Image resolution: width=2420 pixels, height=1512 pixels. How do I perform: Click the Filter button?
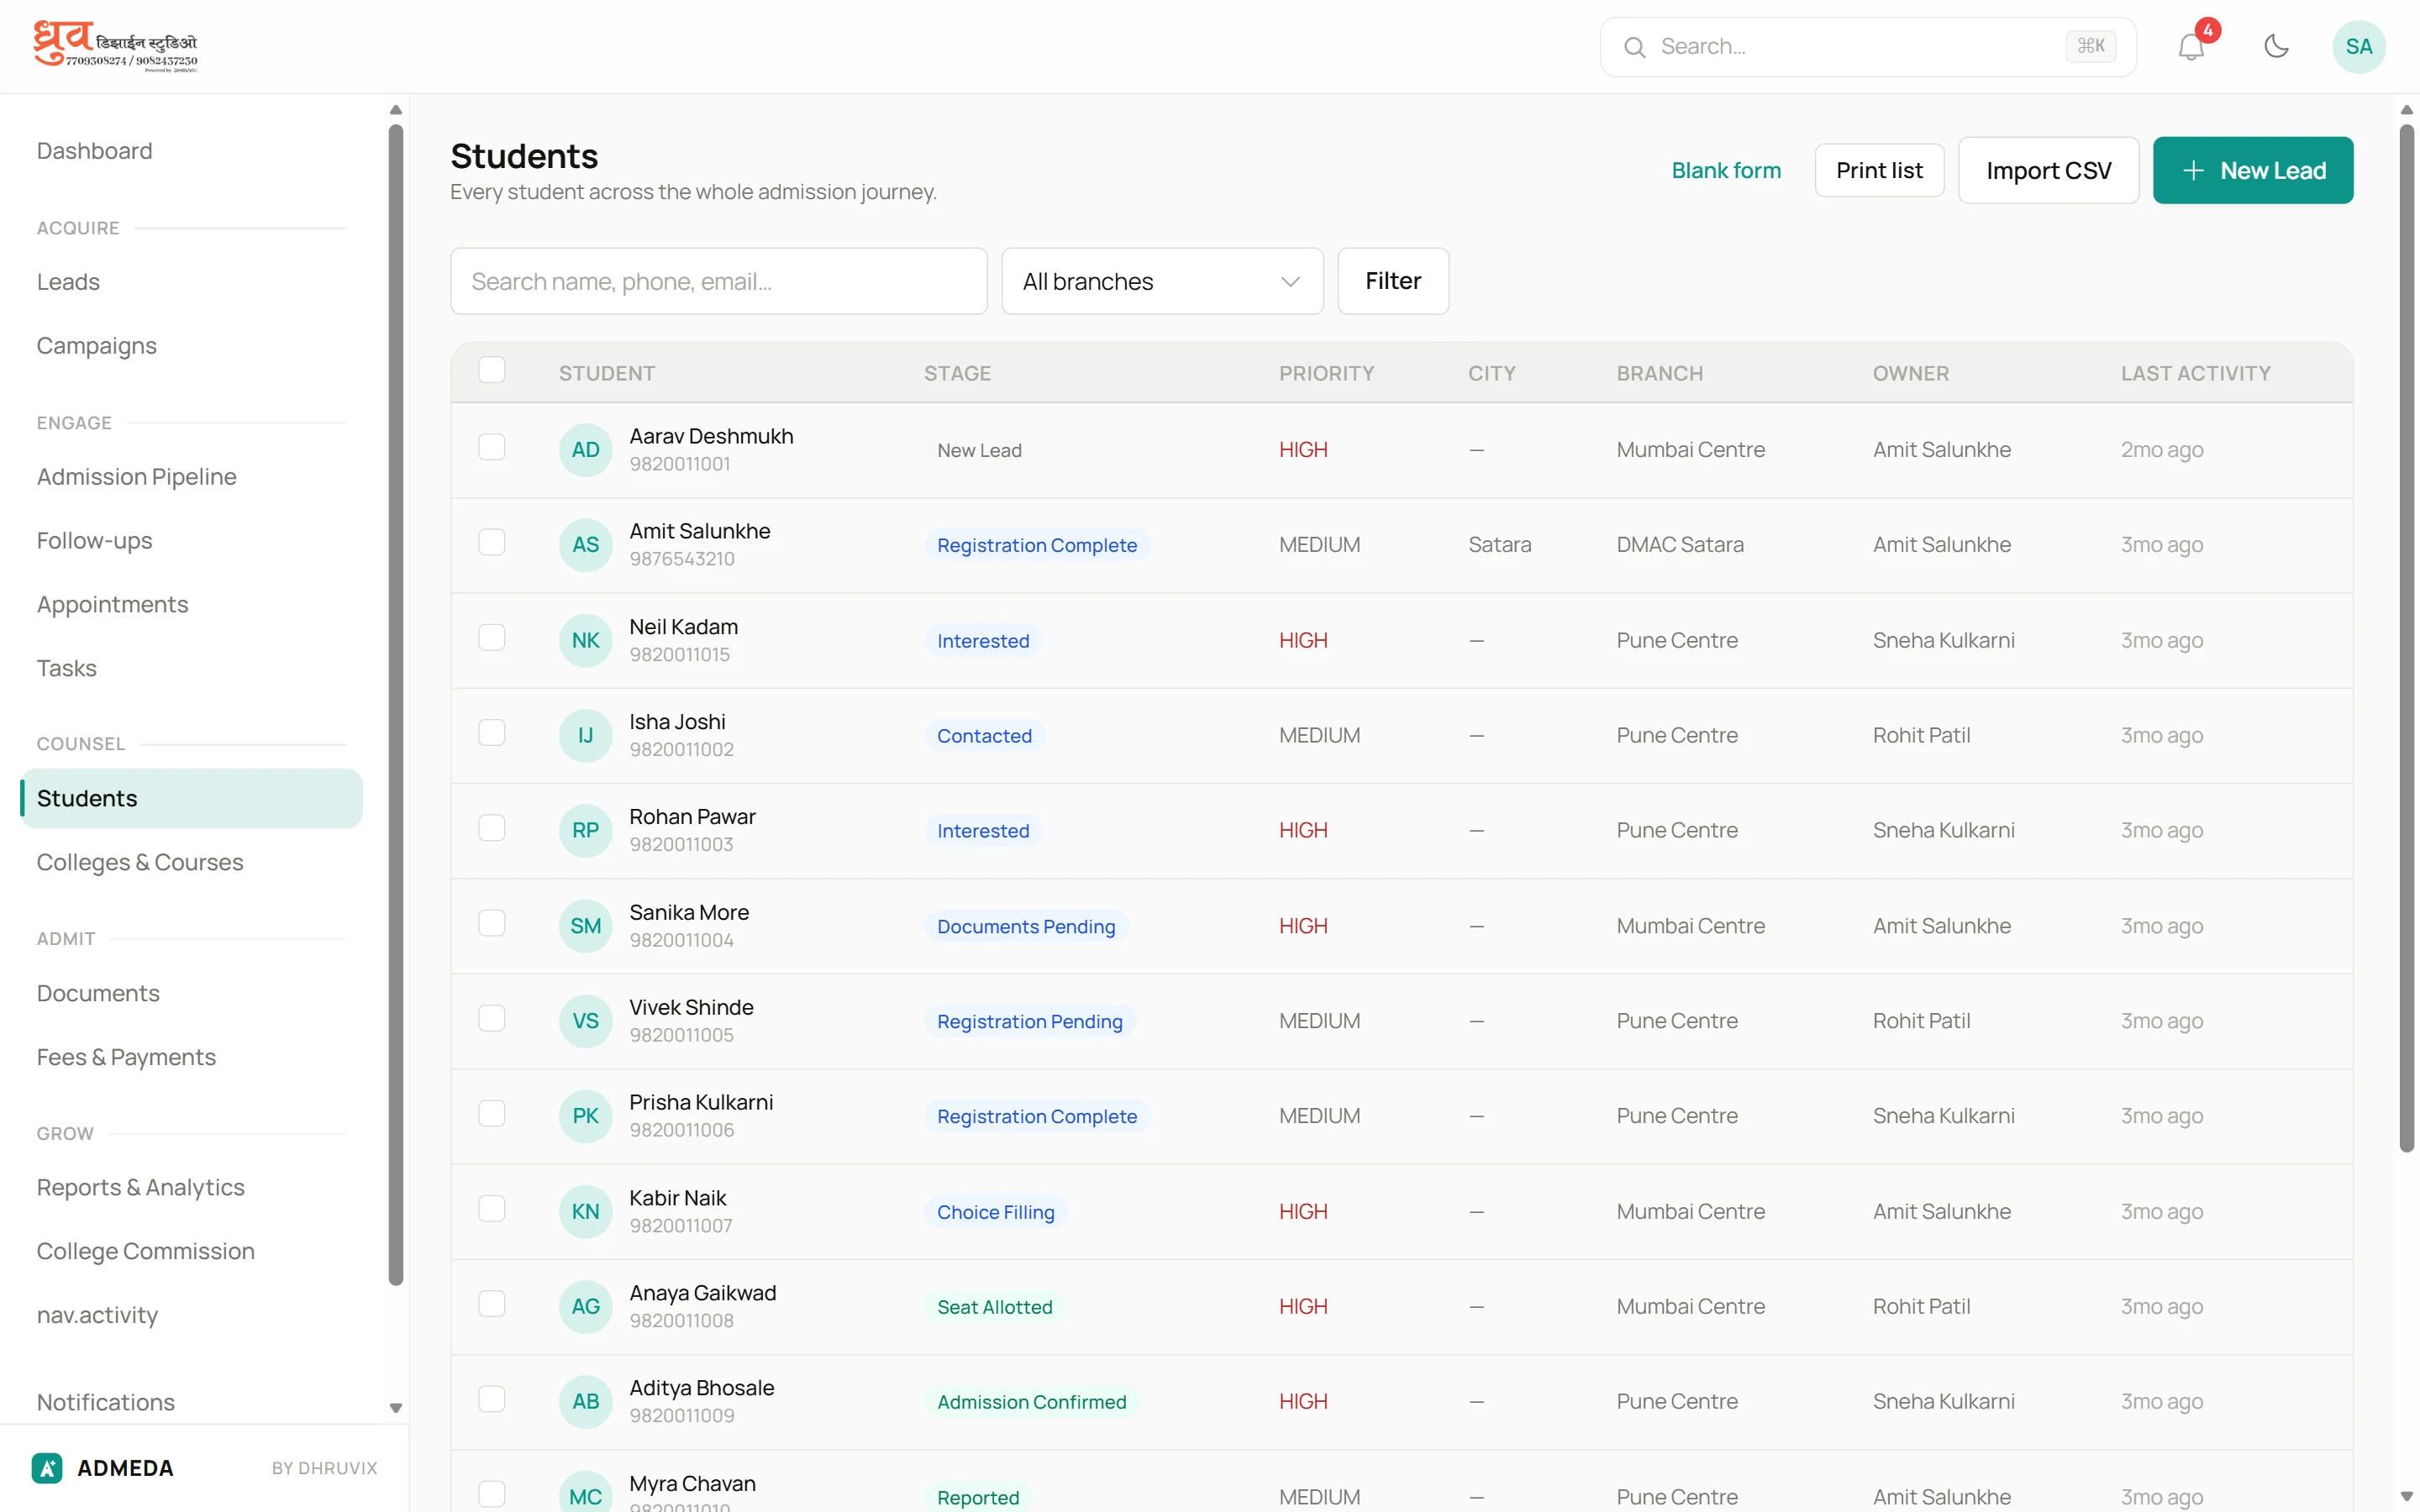(x=1393, y=281)
